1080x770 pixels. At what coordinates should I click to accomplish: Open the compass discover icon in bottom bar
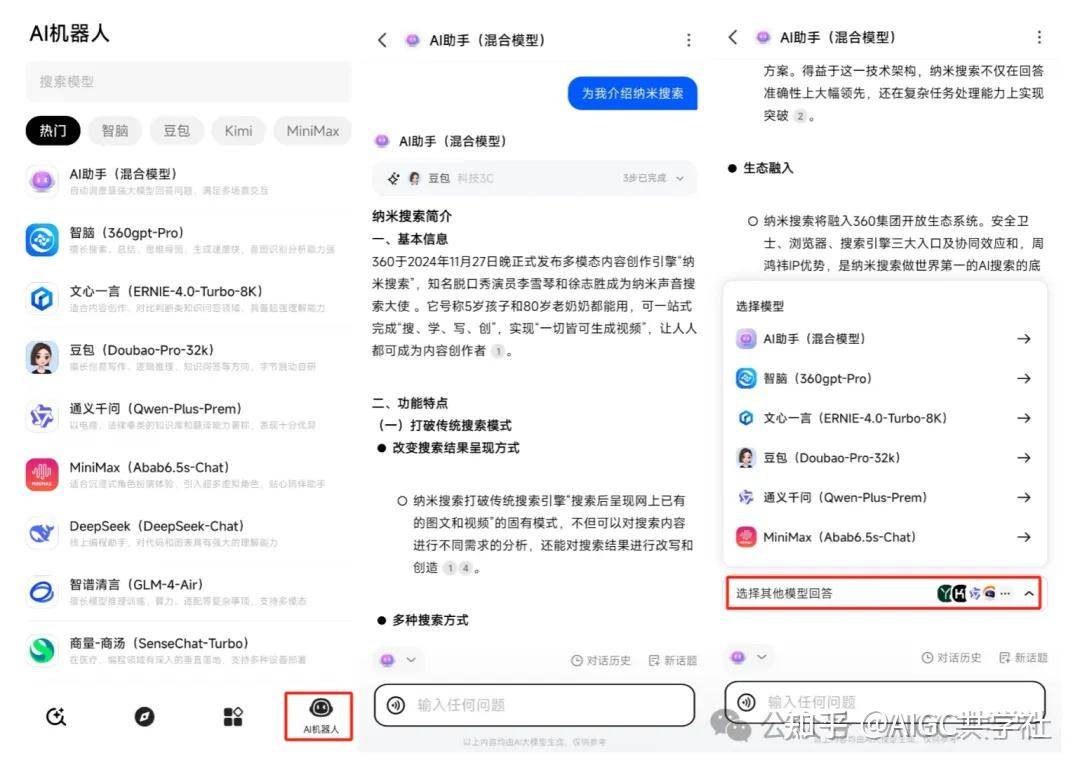coord(145,716)
